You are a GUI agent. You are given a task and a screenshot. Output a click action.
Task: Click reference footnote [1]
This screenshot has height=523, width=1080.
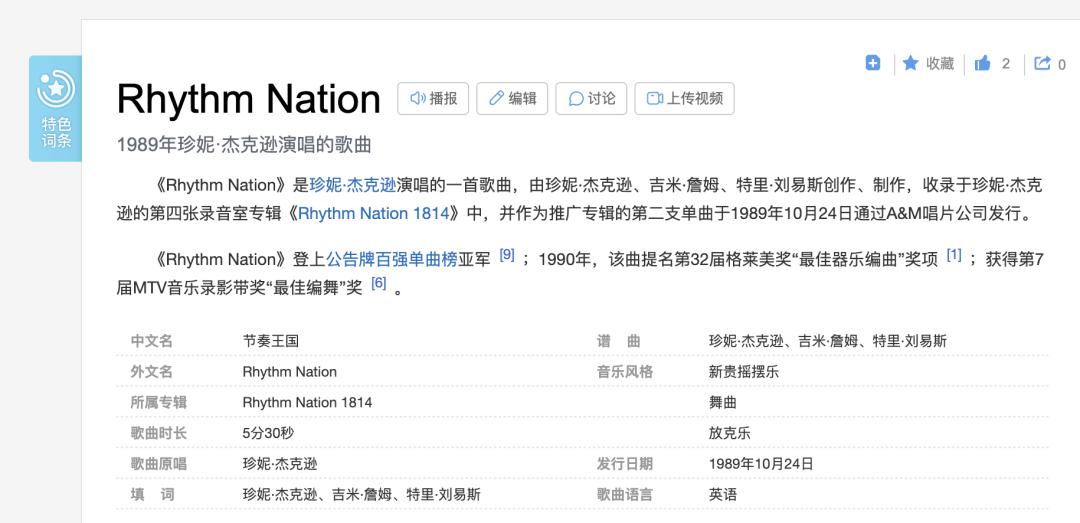(954, 255)
